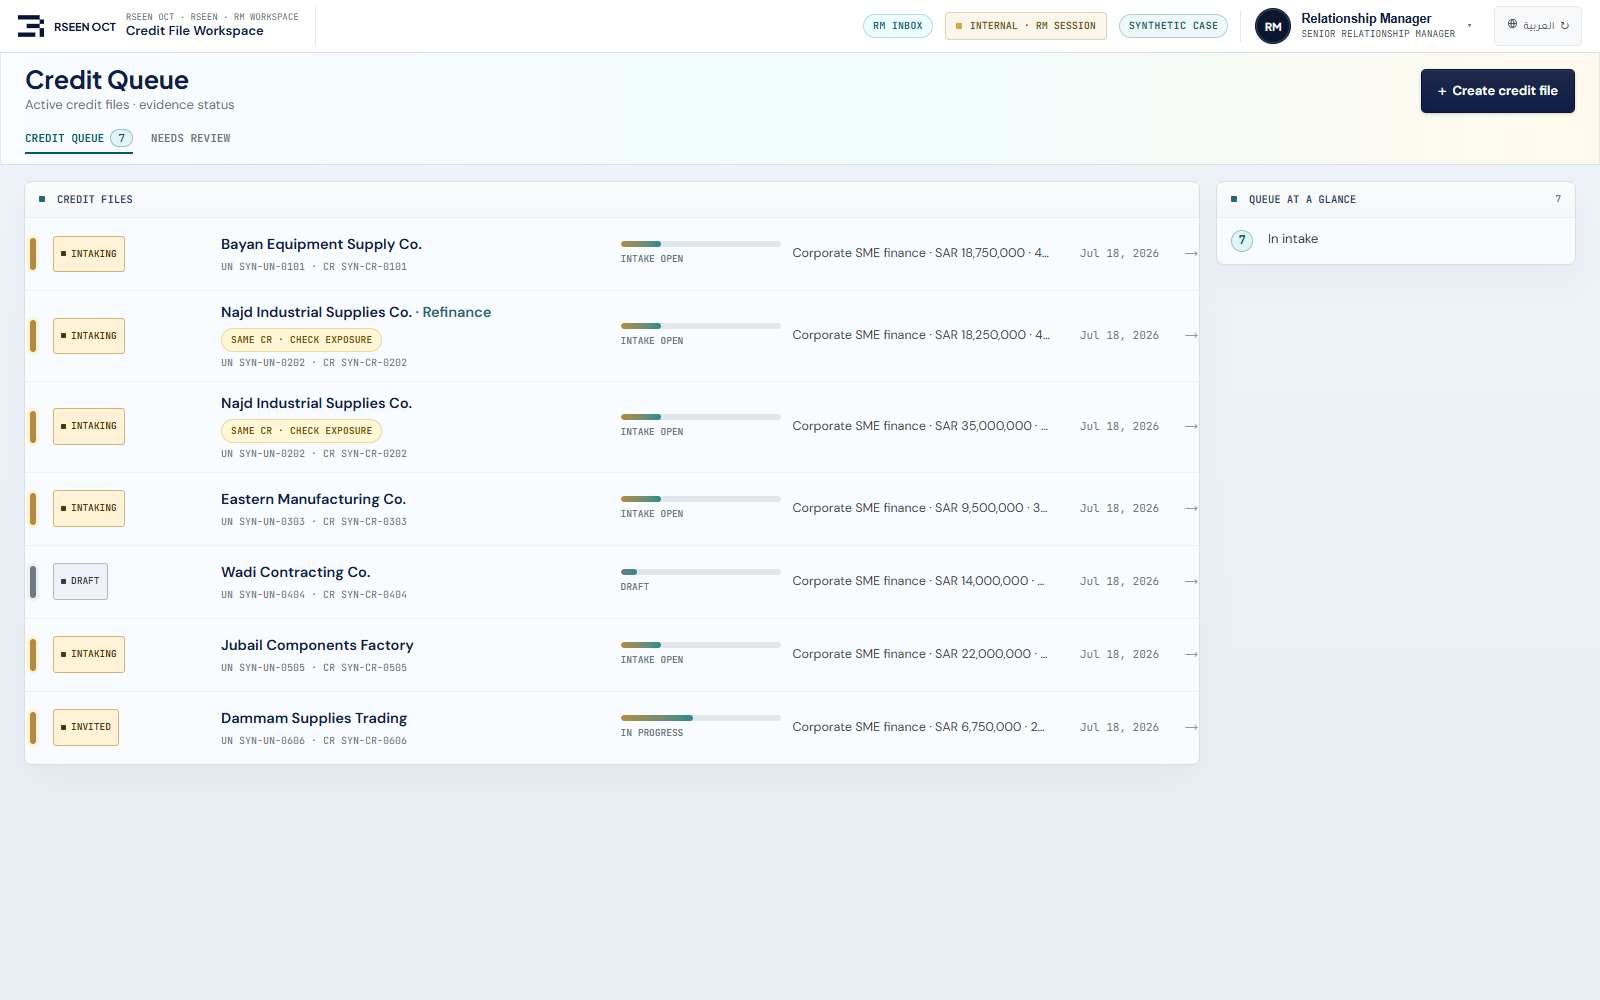Click SAR 9,500,000 amount text
The height and width of the screenshot is (1000, 1600).
(x=979, y=508)
